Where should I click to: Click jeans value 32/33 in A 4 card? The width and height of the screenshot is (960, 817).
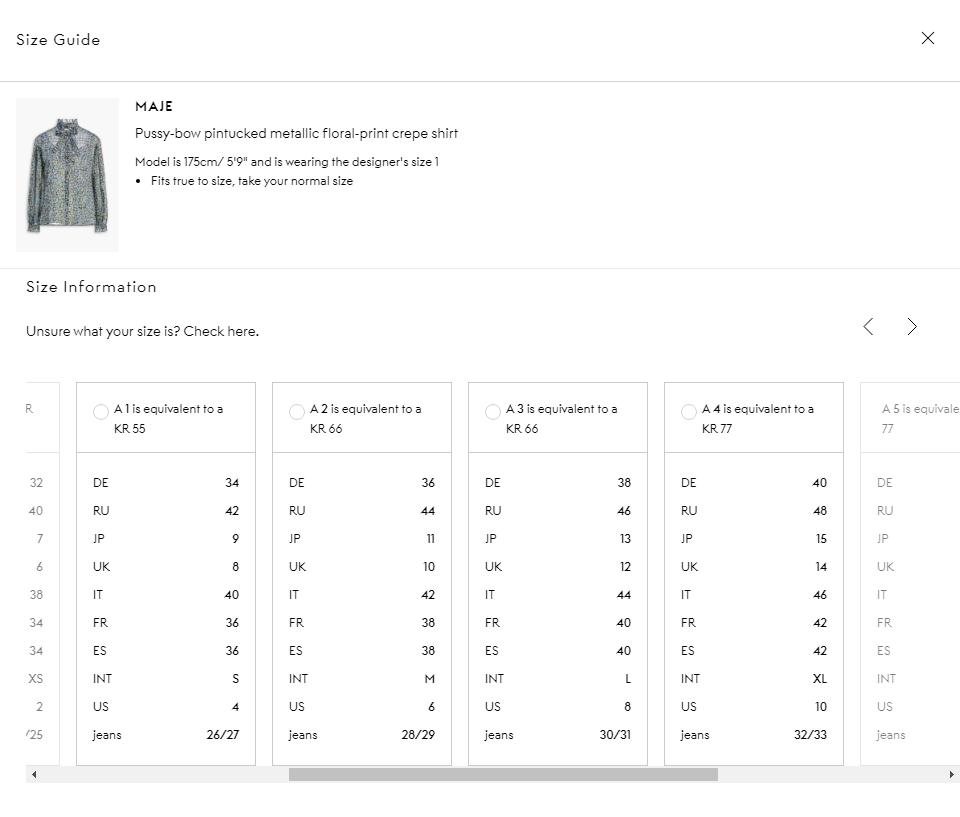(810, 735)
